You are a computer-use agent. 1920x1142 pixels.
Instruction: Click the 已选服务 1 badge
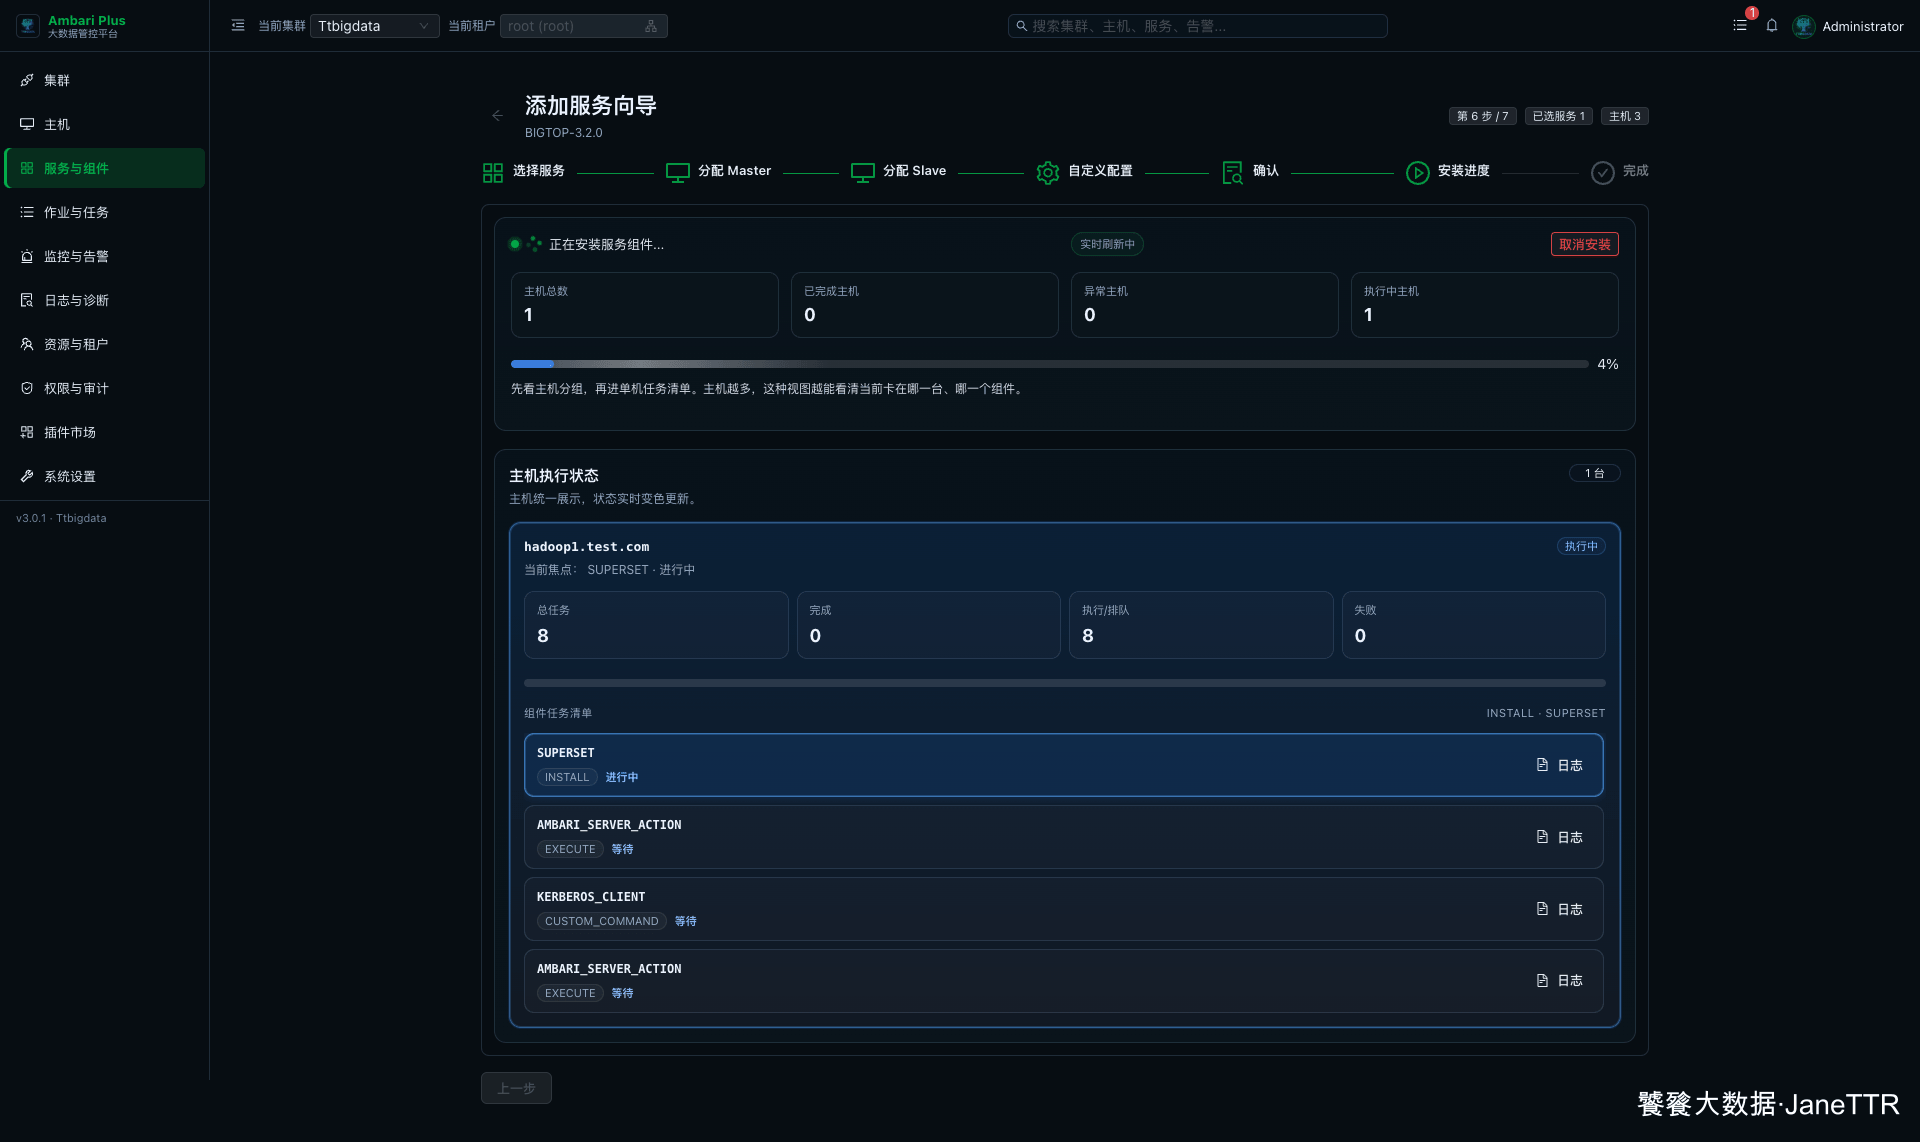[x=1559, y=116]
